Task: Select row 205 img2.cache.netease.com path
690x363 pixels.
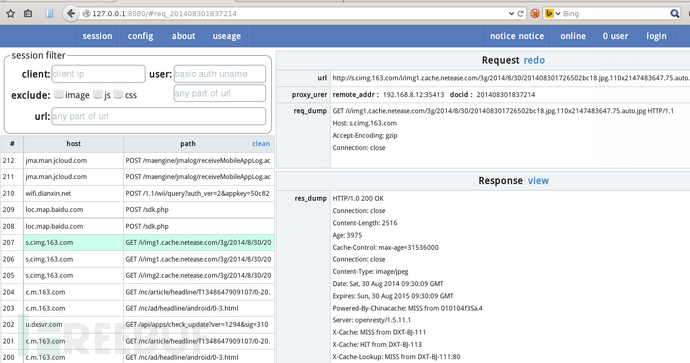Action: tap(198, 275)
